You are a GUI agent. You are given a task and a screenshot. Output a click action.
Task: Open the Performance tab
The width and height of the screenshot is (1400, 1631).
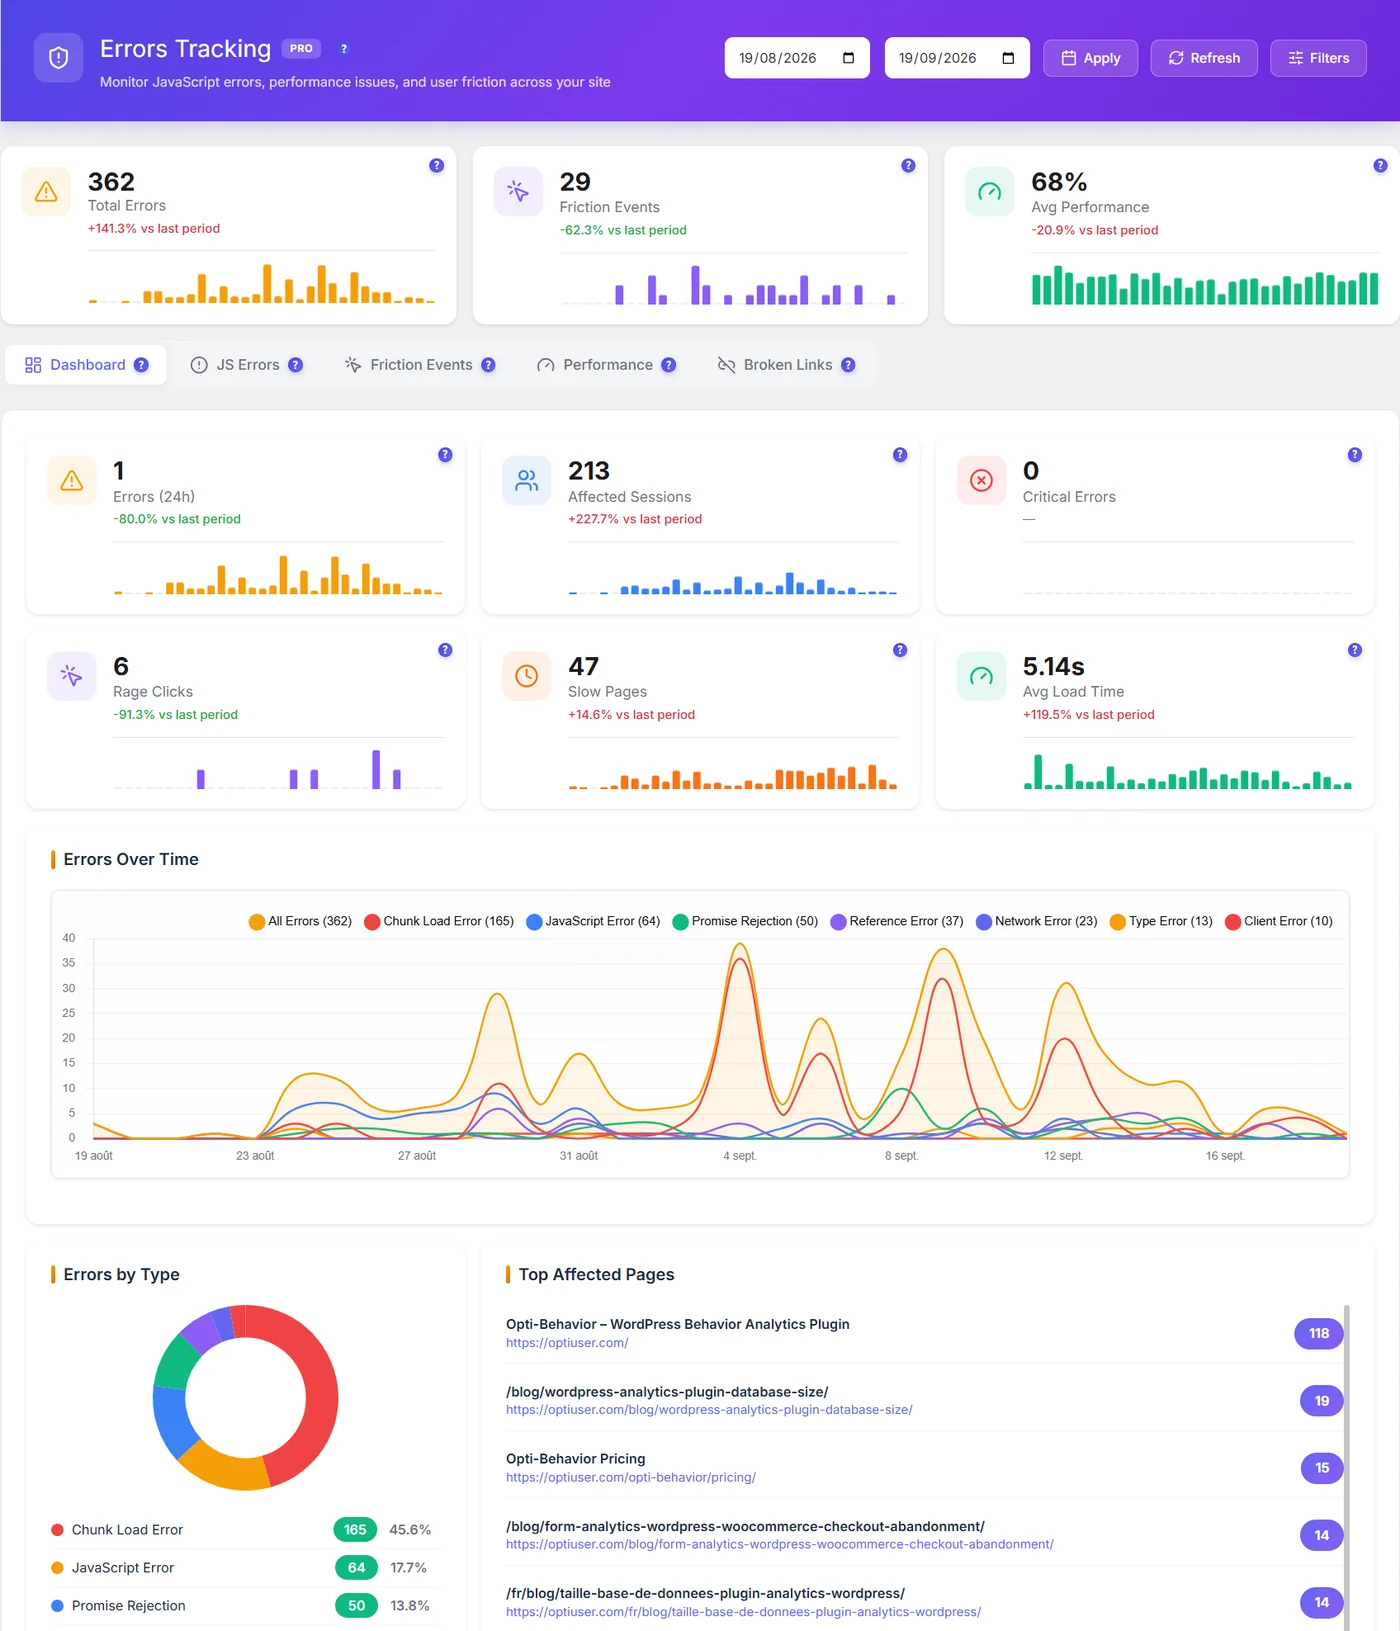(606, 365)
